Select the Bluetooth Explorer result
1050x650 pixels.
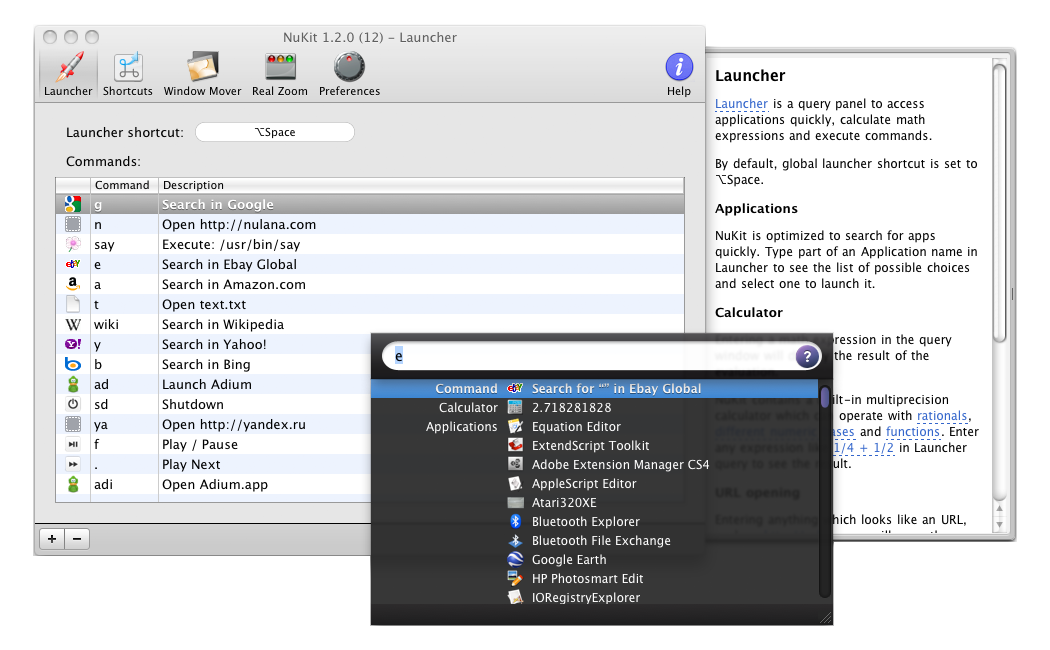click(x=585, y=522)
